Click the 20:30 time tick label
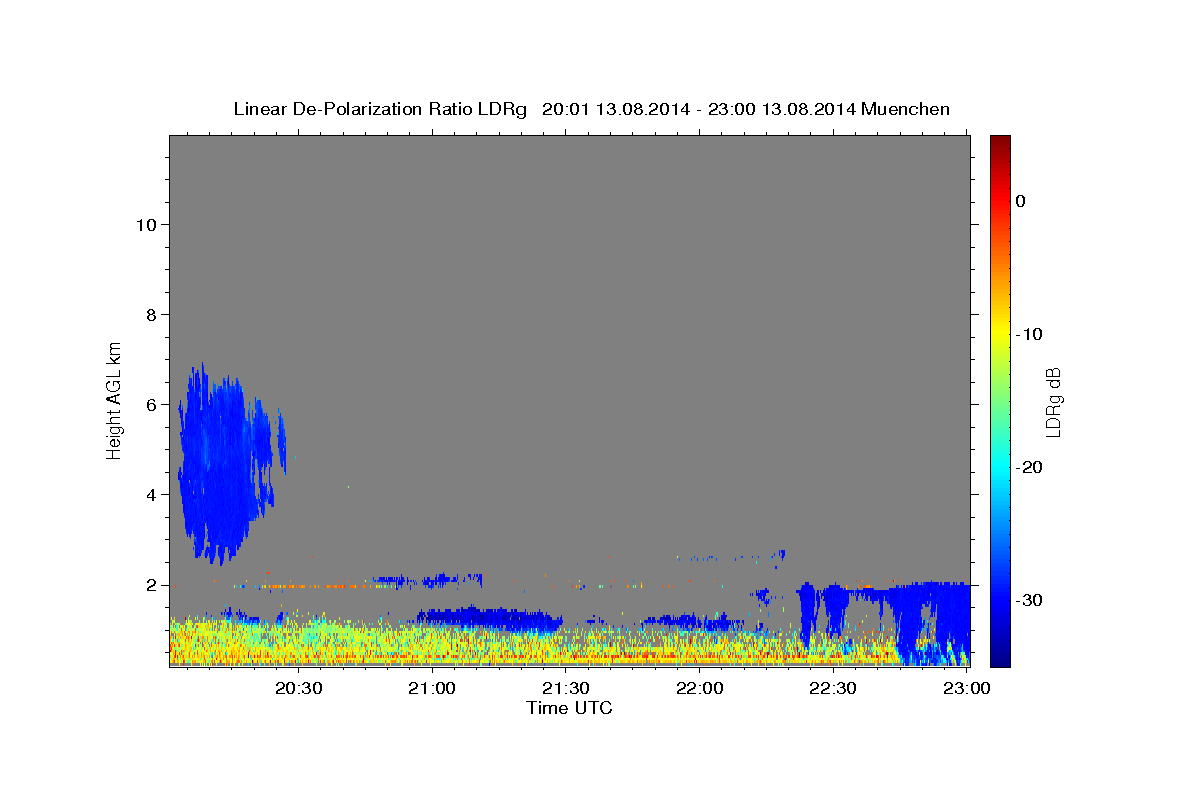1200x800 pixels. [x=298, y=689]
